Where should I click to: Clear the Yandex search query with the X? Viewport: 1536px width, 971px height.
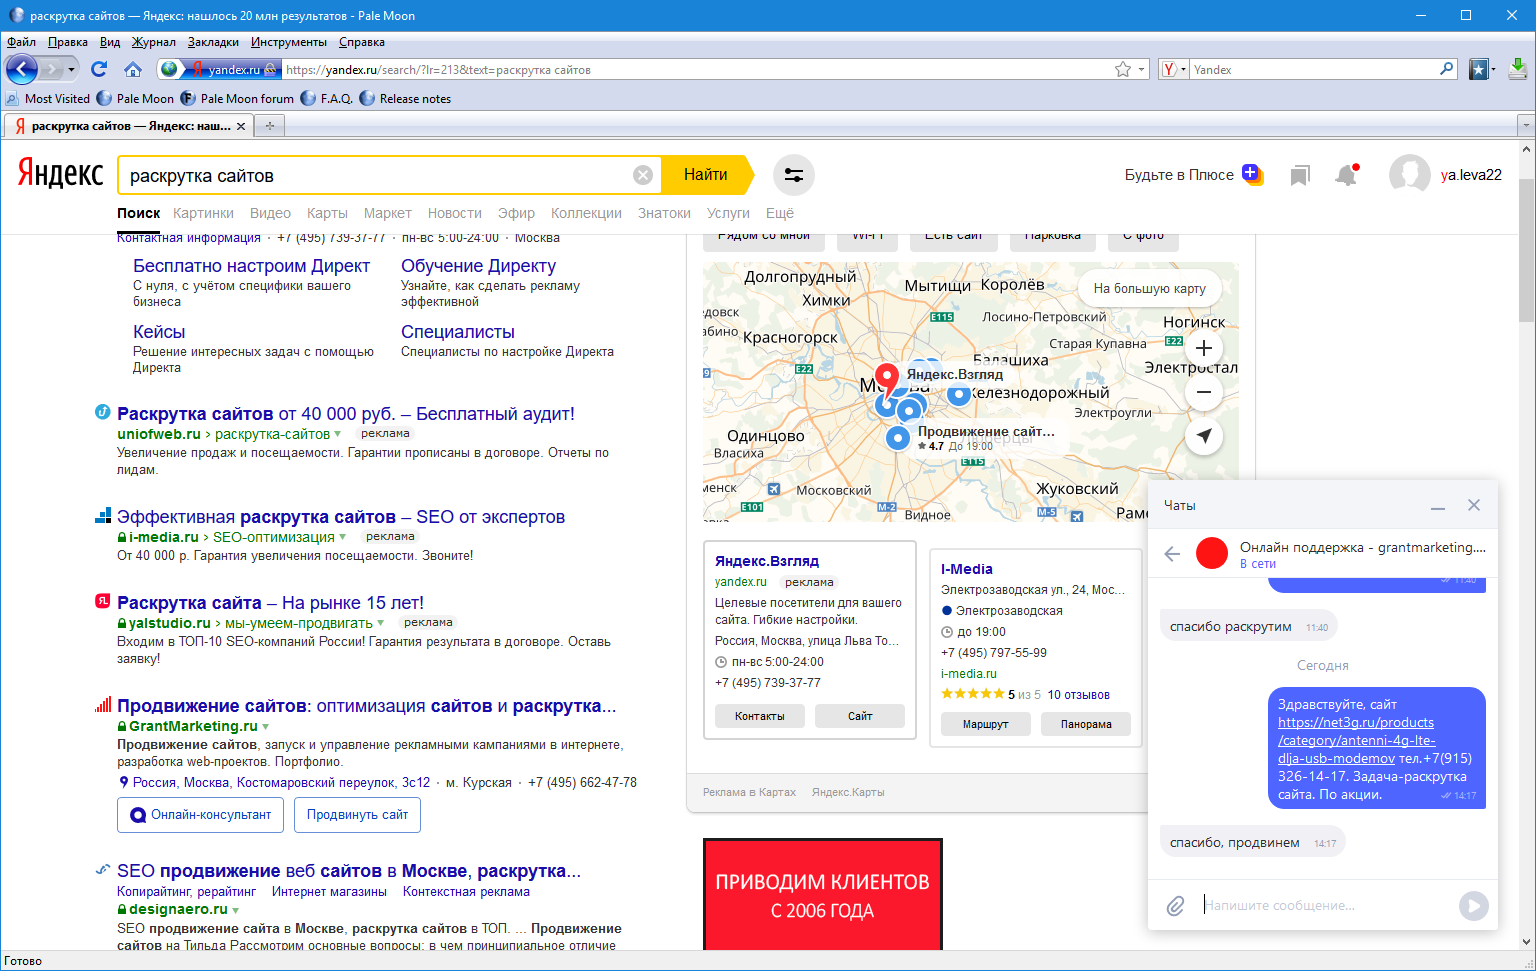tap(643, 175)
